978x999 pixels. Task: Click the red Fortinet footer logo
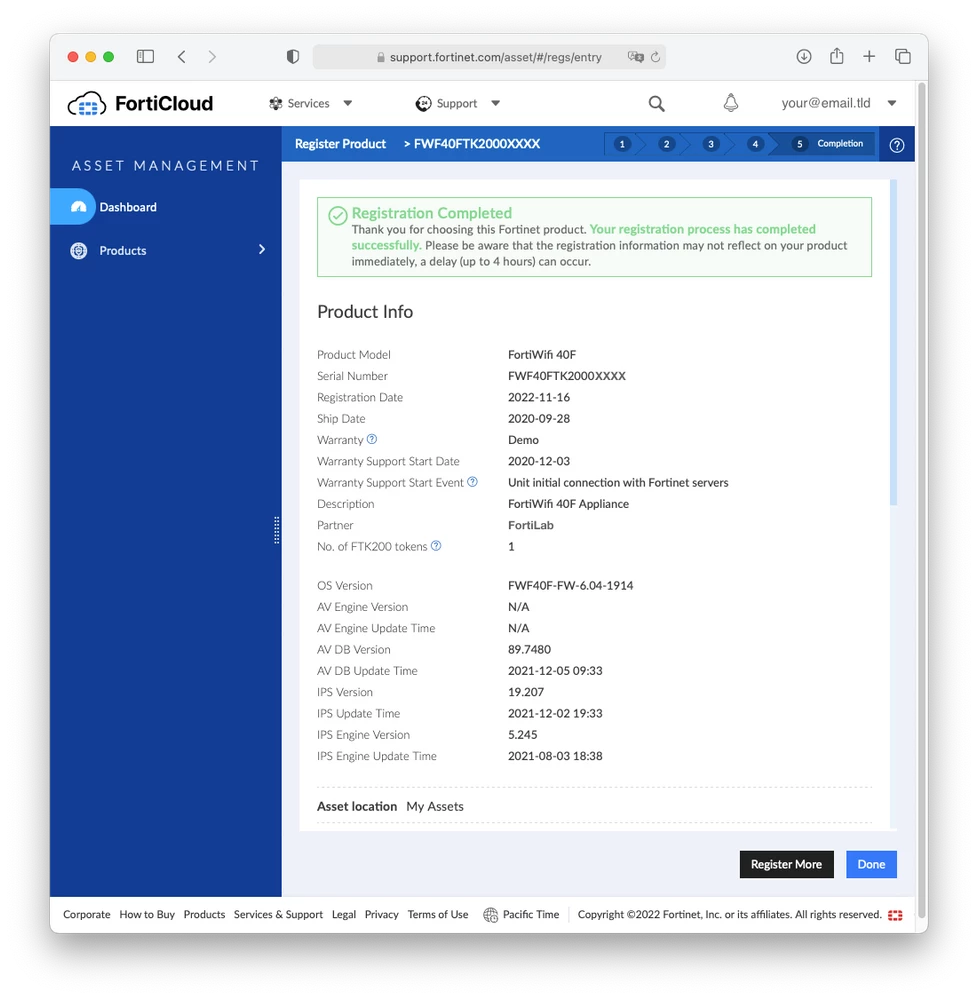895,915
